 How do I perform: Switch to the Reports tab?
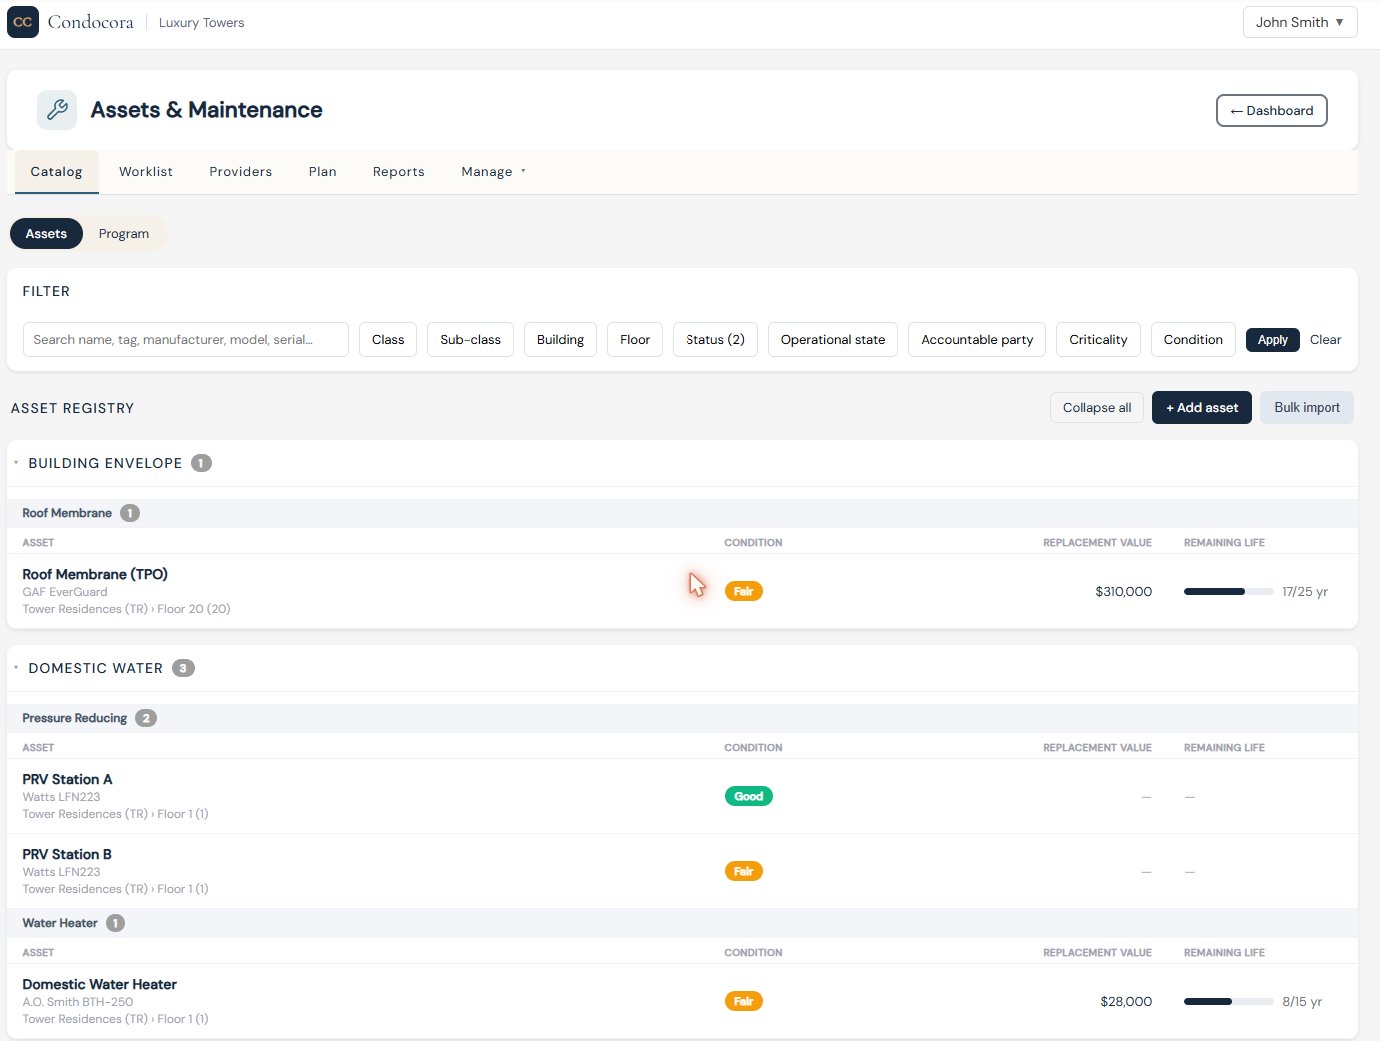(399, 172)
